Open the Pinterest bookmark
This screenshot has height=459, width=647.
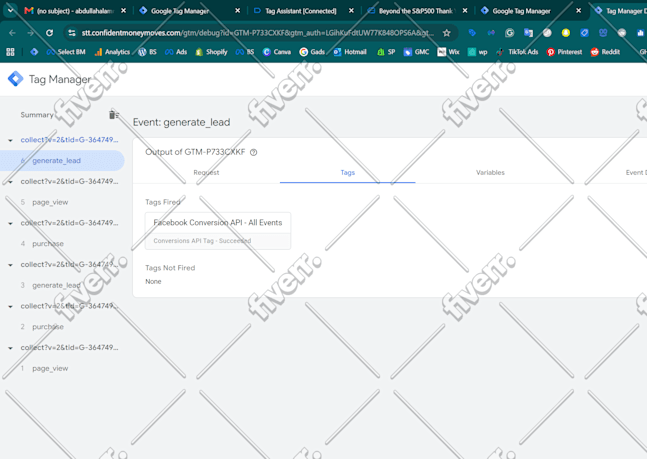click(564, 52)
